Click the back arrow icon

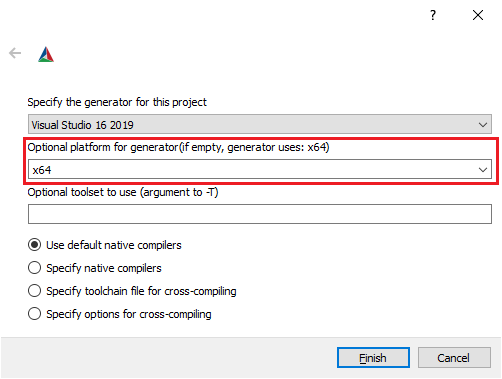(15, 53)
